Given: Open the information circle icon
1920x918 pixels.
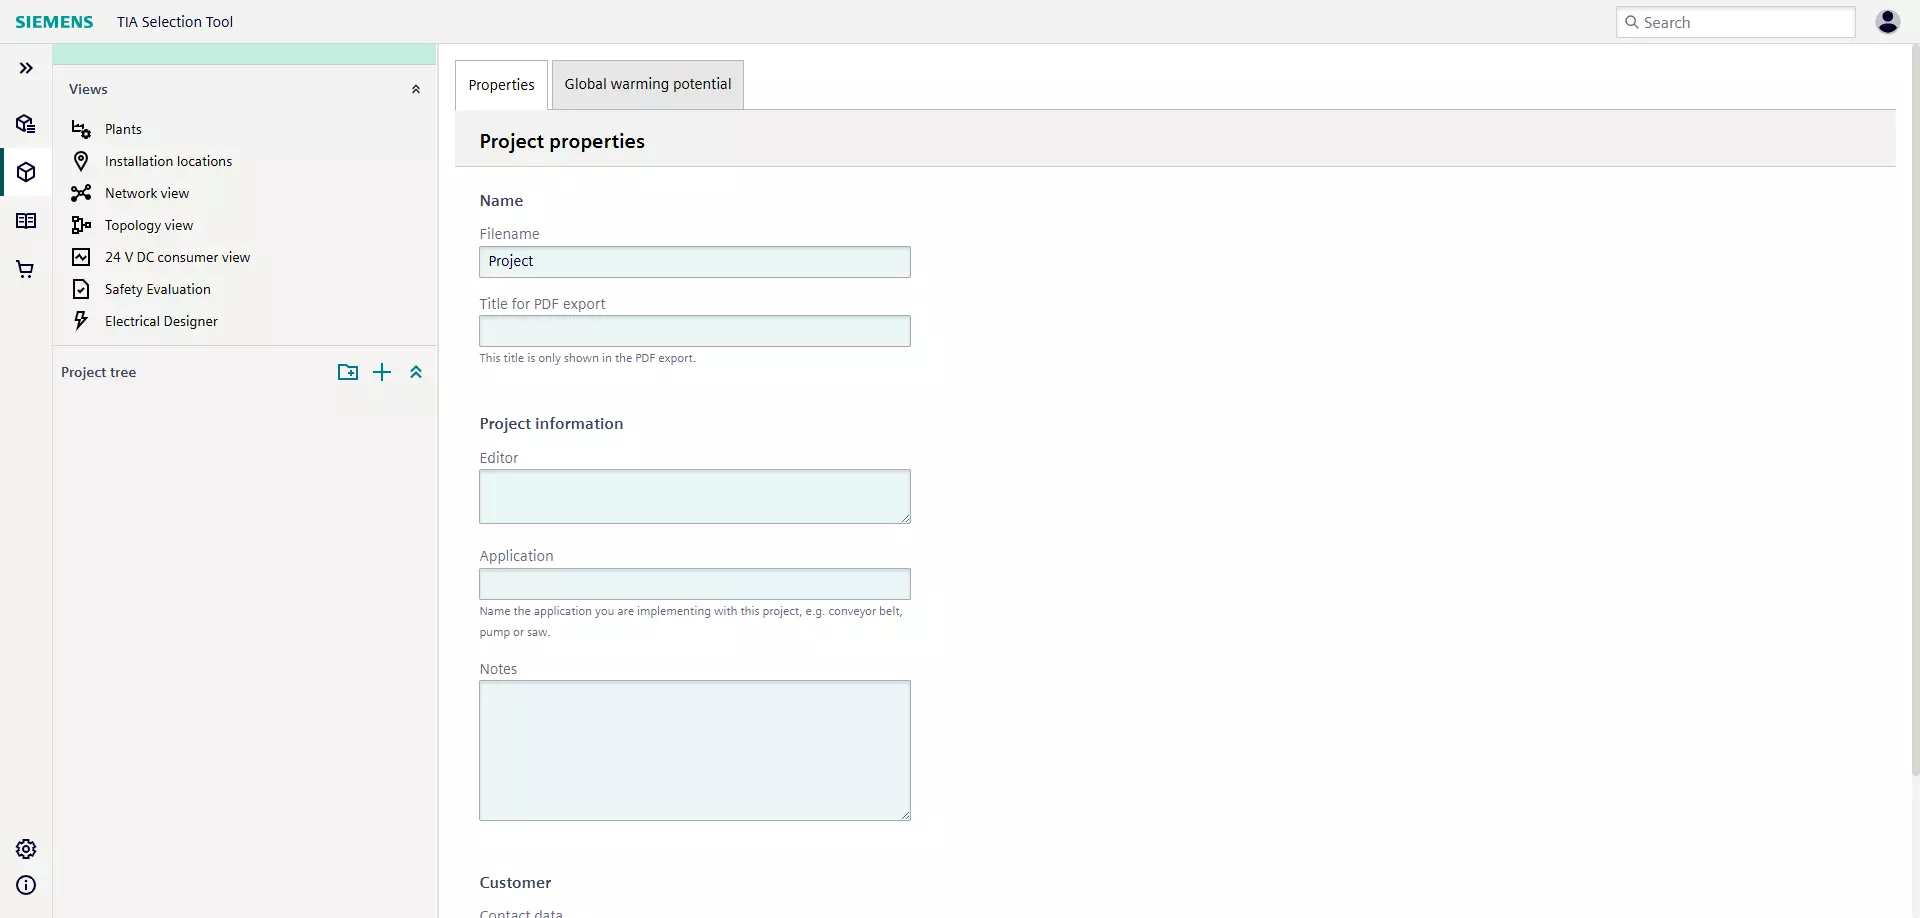Looking at the screenshot, I should (x=26, y=885).
